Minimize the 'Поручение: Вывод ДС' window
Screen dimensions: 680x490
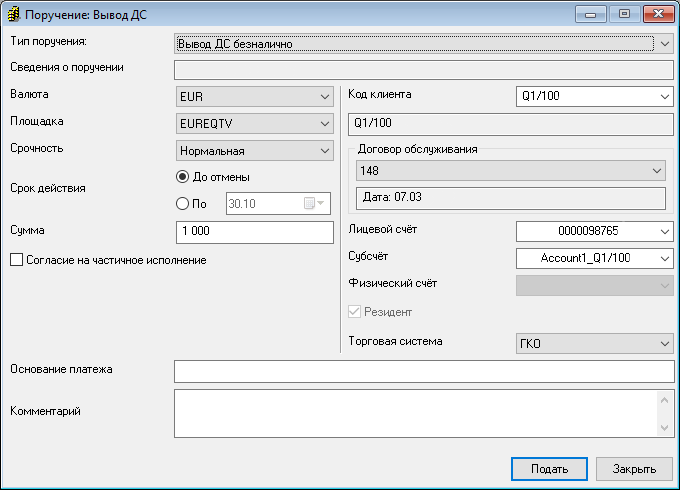[x=590, y=14]
